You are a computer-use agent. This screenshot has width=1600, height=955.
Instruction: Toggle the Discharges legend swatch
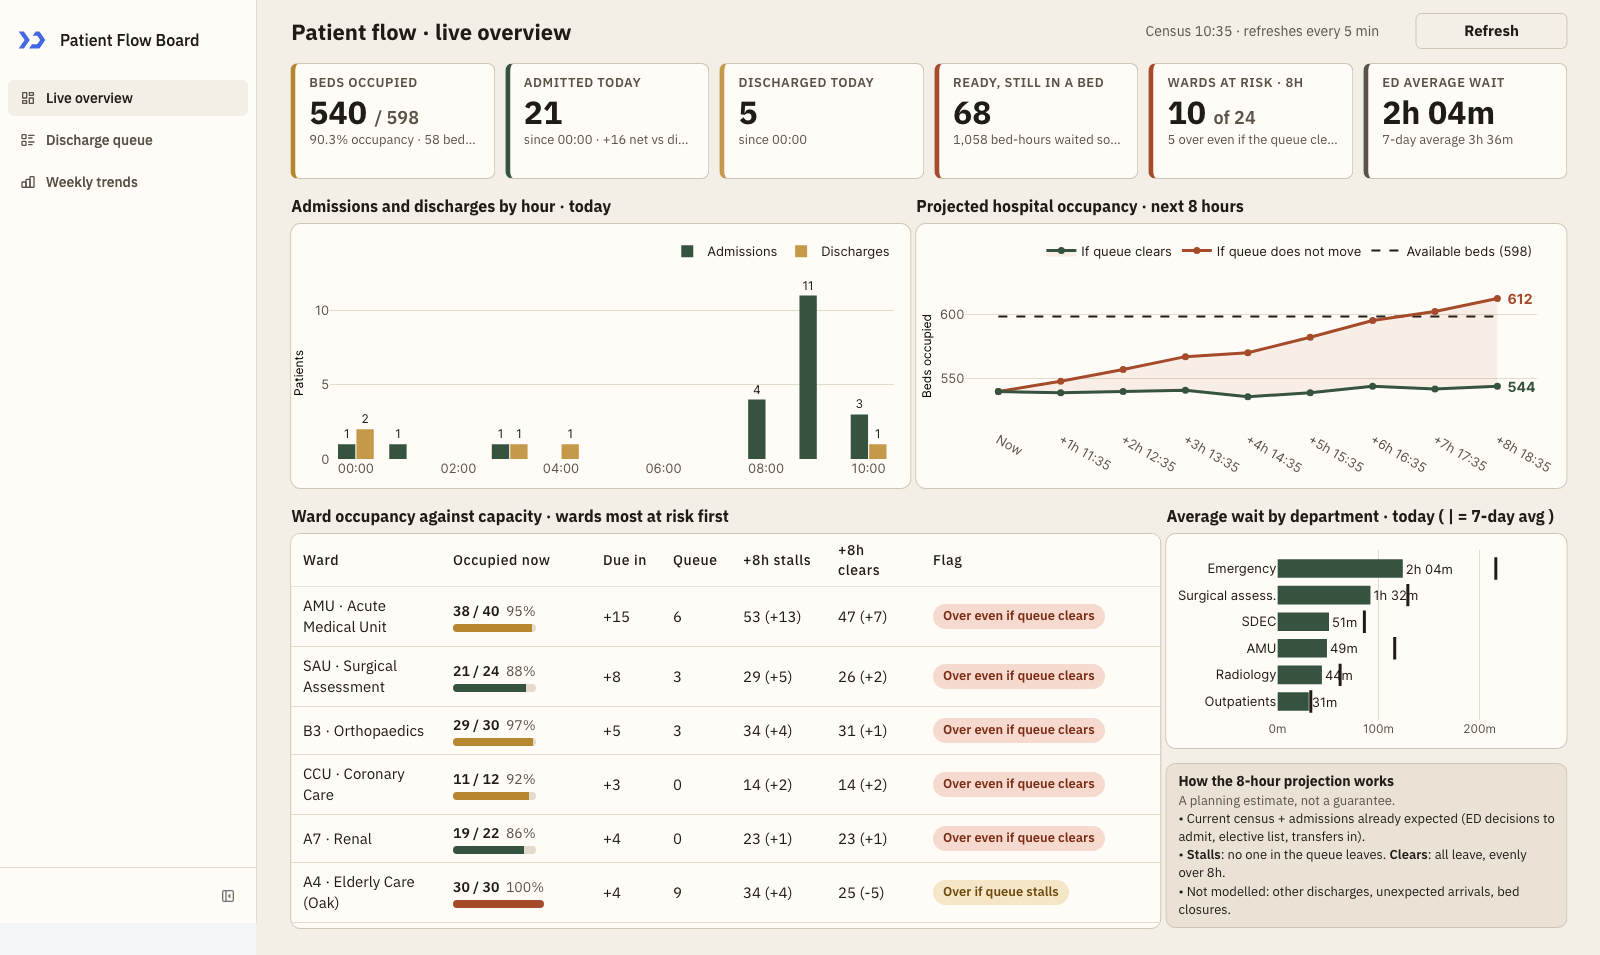coord(801,251)
